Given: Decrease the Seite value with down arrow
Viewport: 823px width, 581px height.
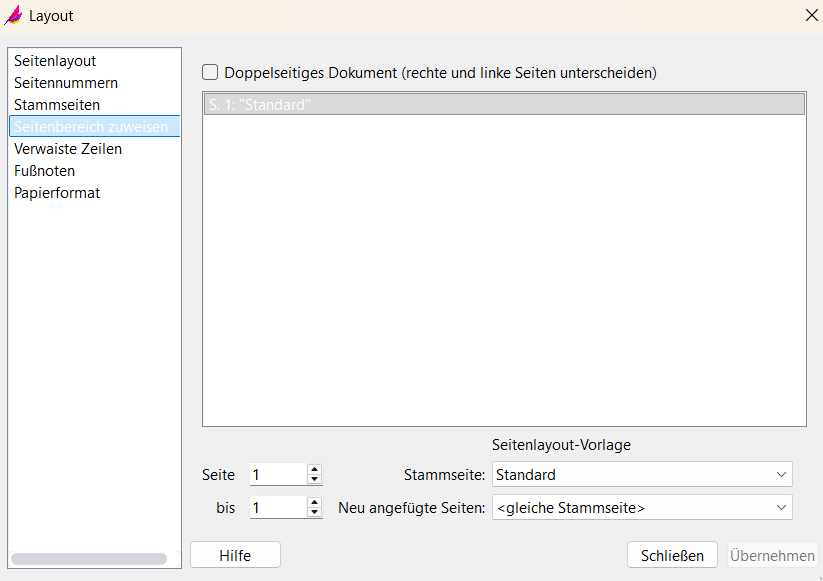Looking at the screenshot, I should coord(315,480).
